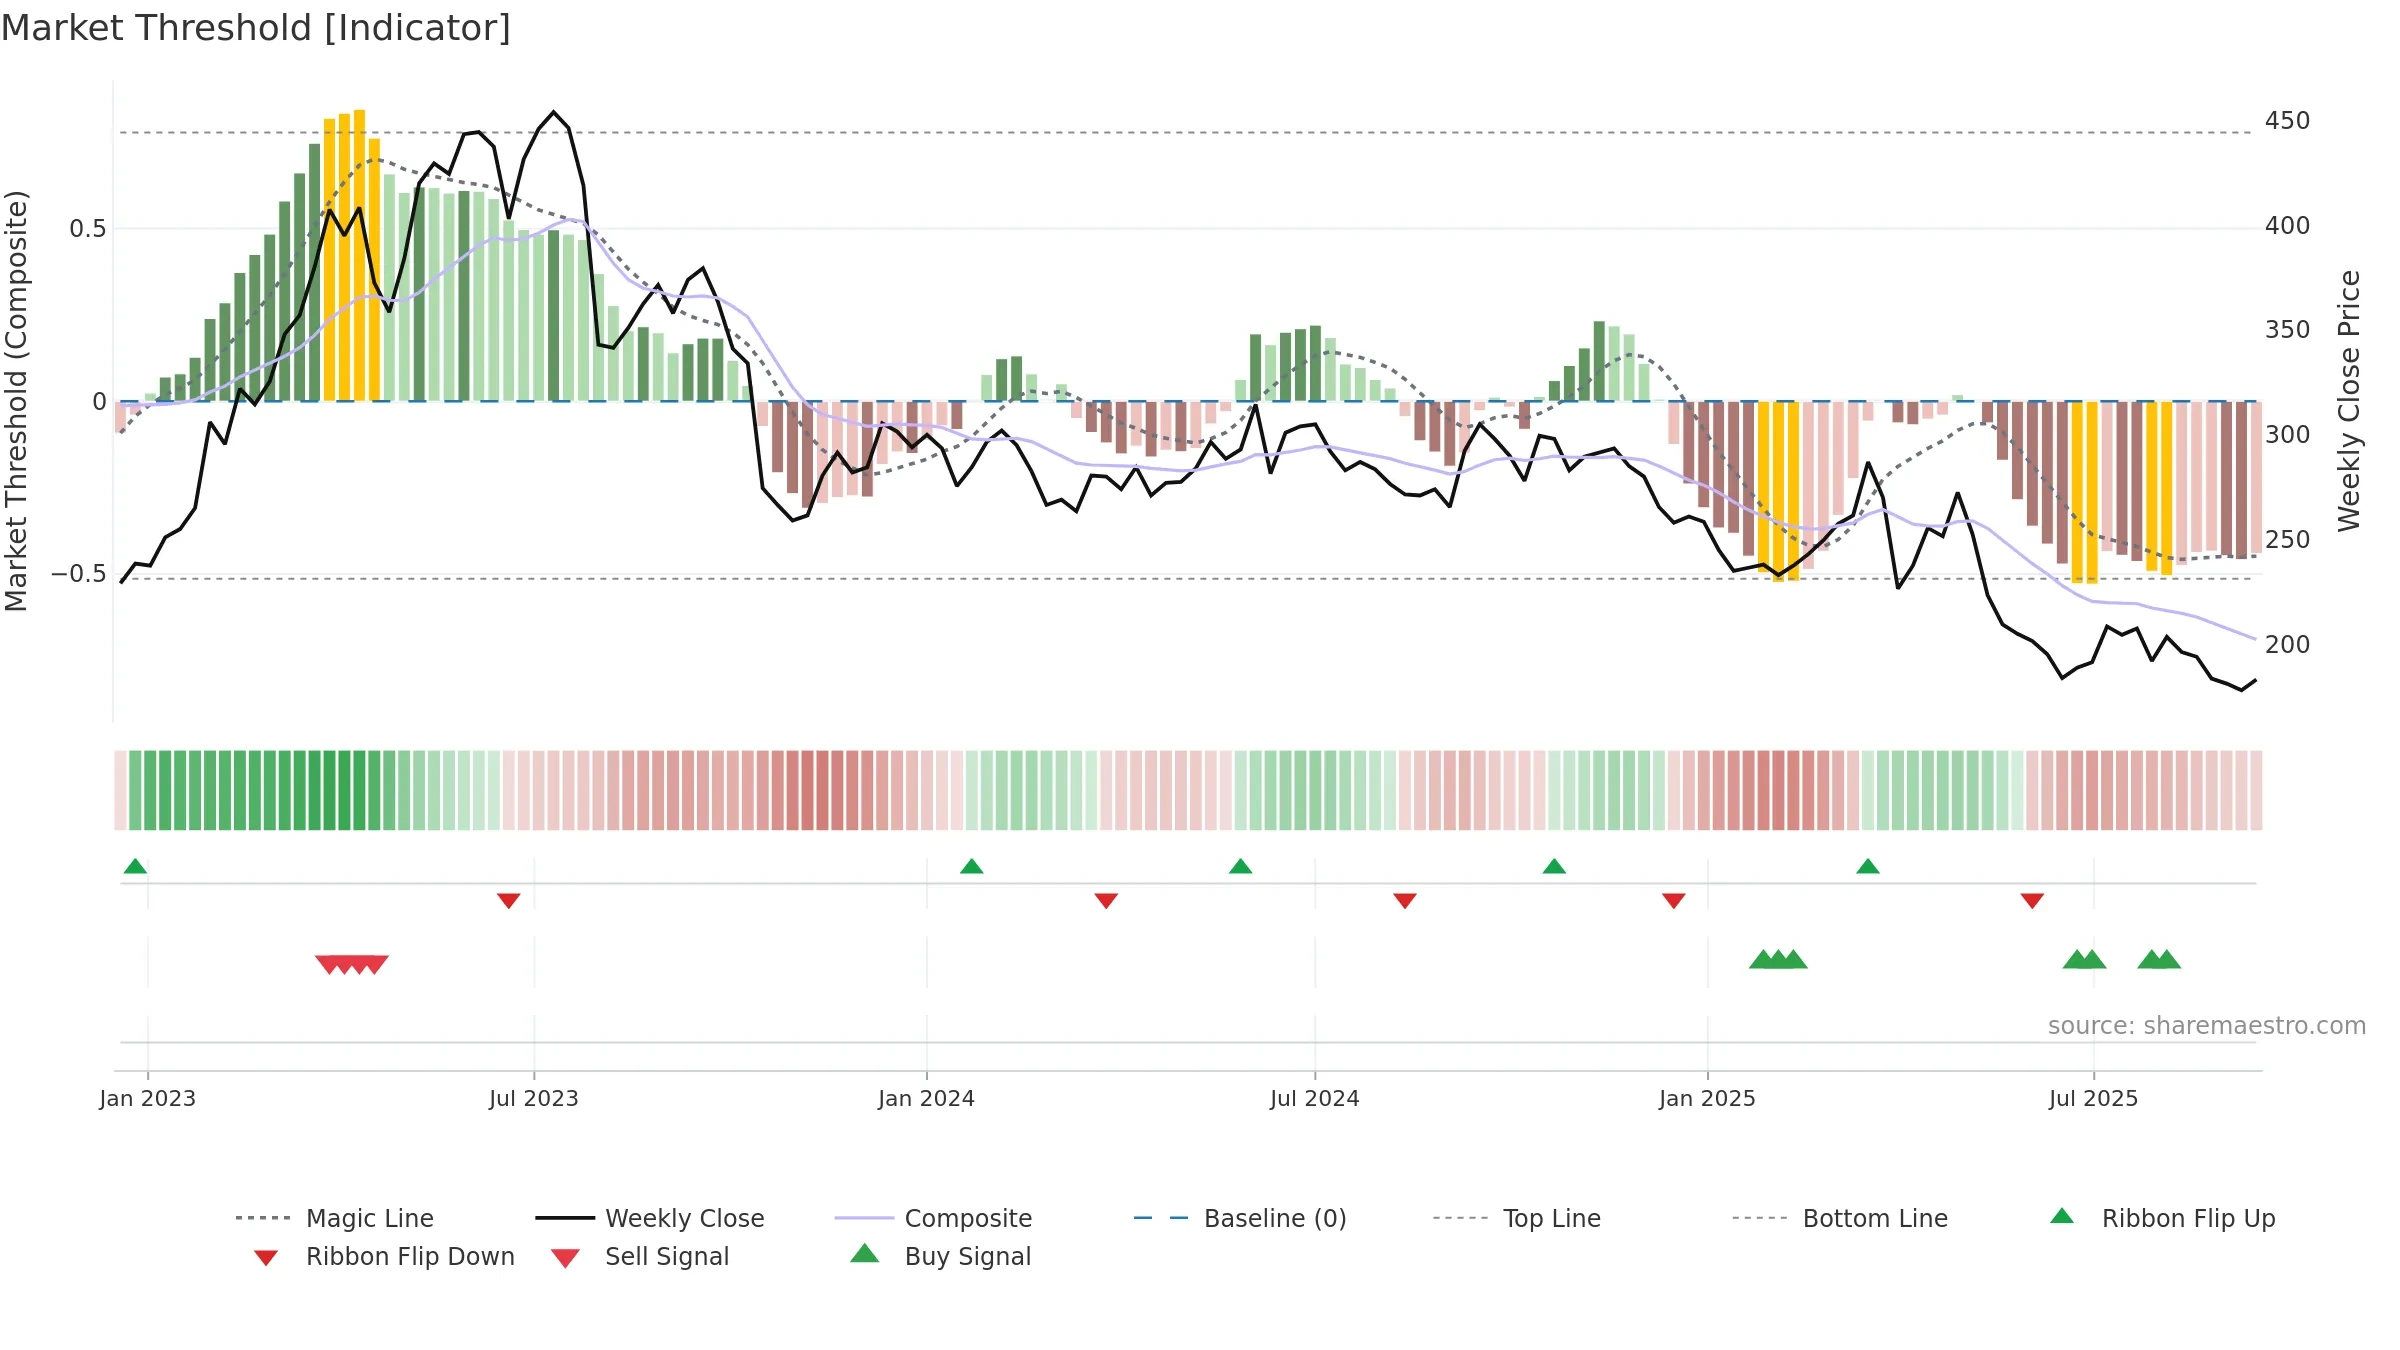Click the leftmost Buy Signal triangle in early 2025
The height and width of the screenshot is (1350, 2400).
pyautogui.click(x=1763, y=960)
